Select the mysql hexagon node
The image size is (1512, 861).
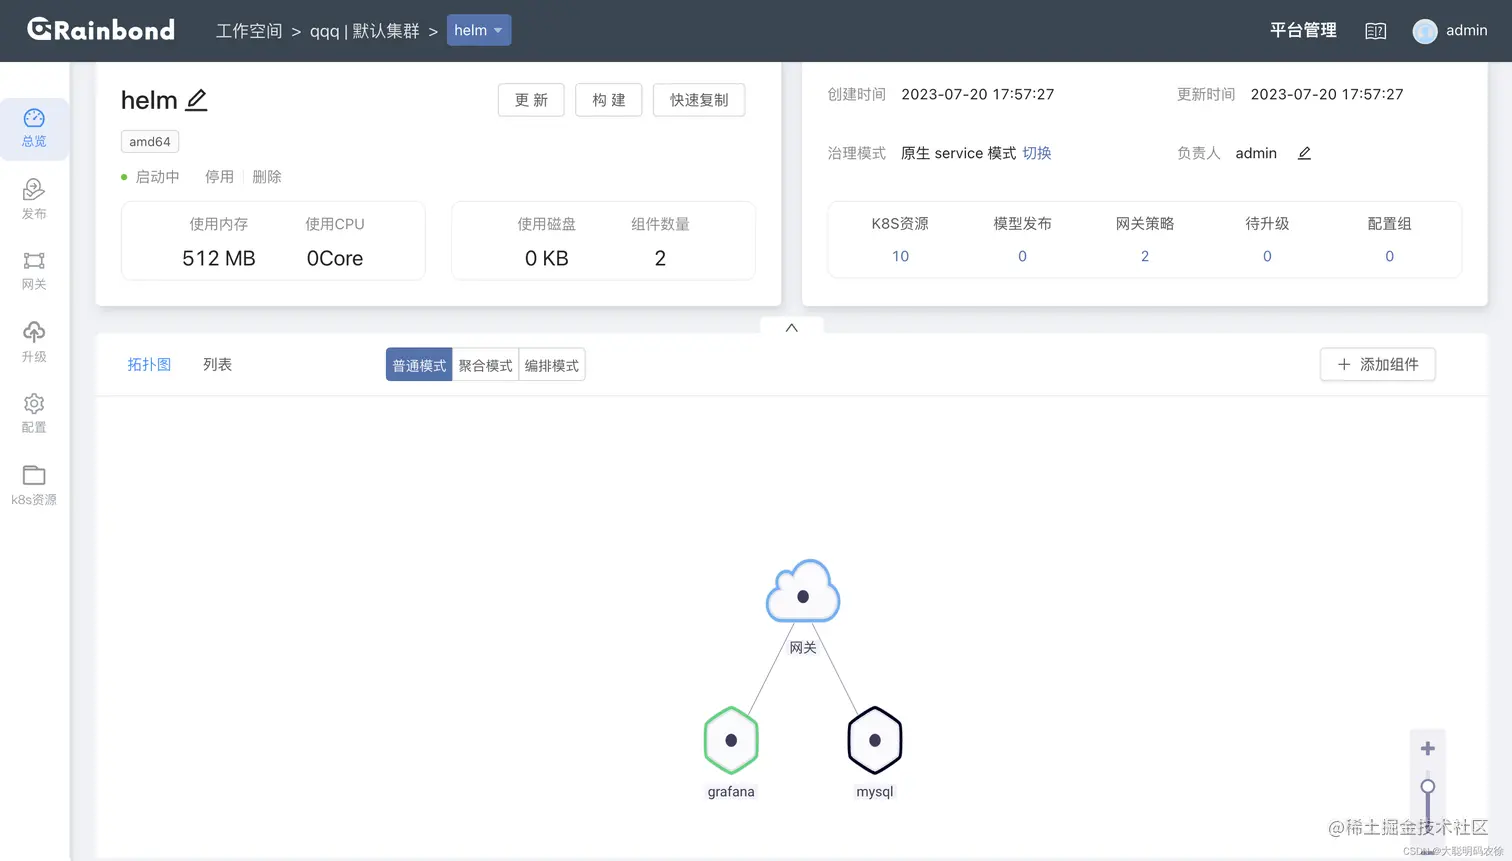pos(875,740)
